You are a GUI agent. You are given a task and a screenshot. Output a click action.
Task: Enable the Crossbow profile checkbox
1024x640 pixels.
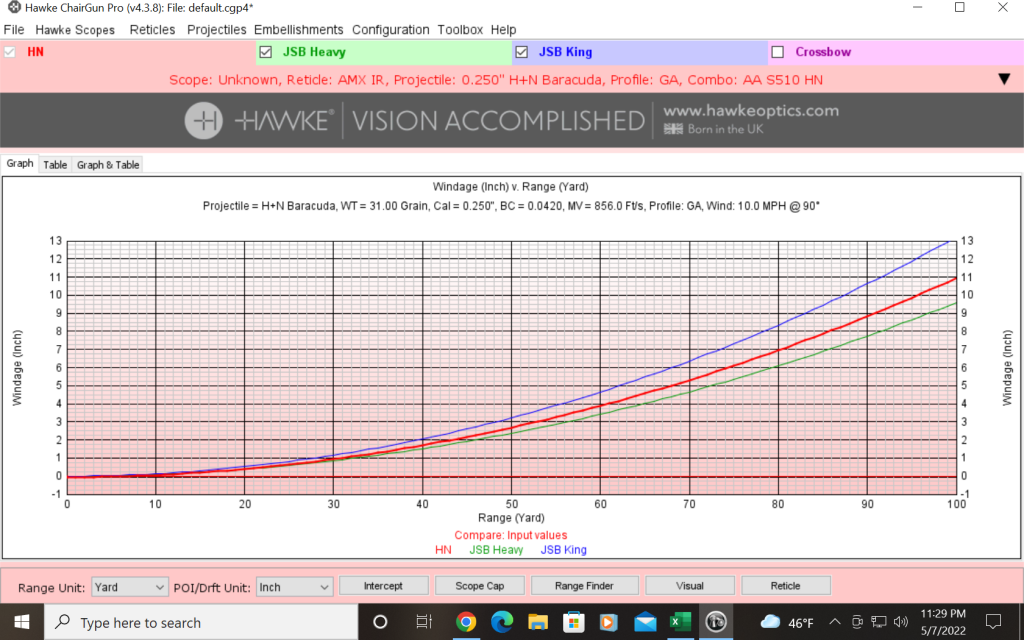tap(777, 52)
